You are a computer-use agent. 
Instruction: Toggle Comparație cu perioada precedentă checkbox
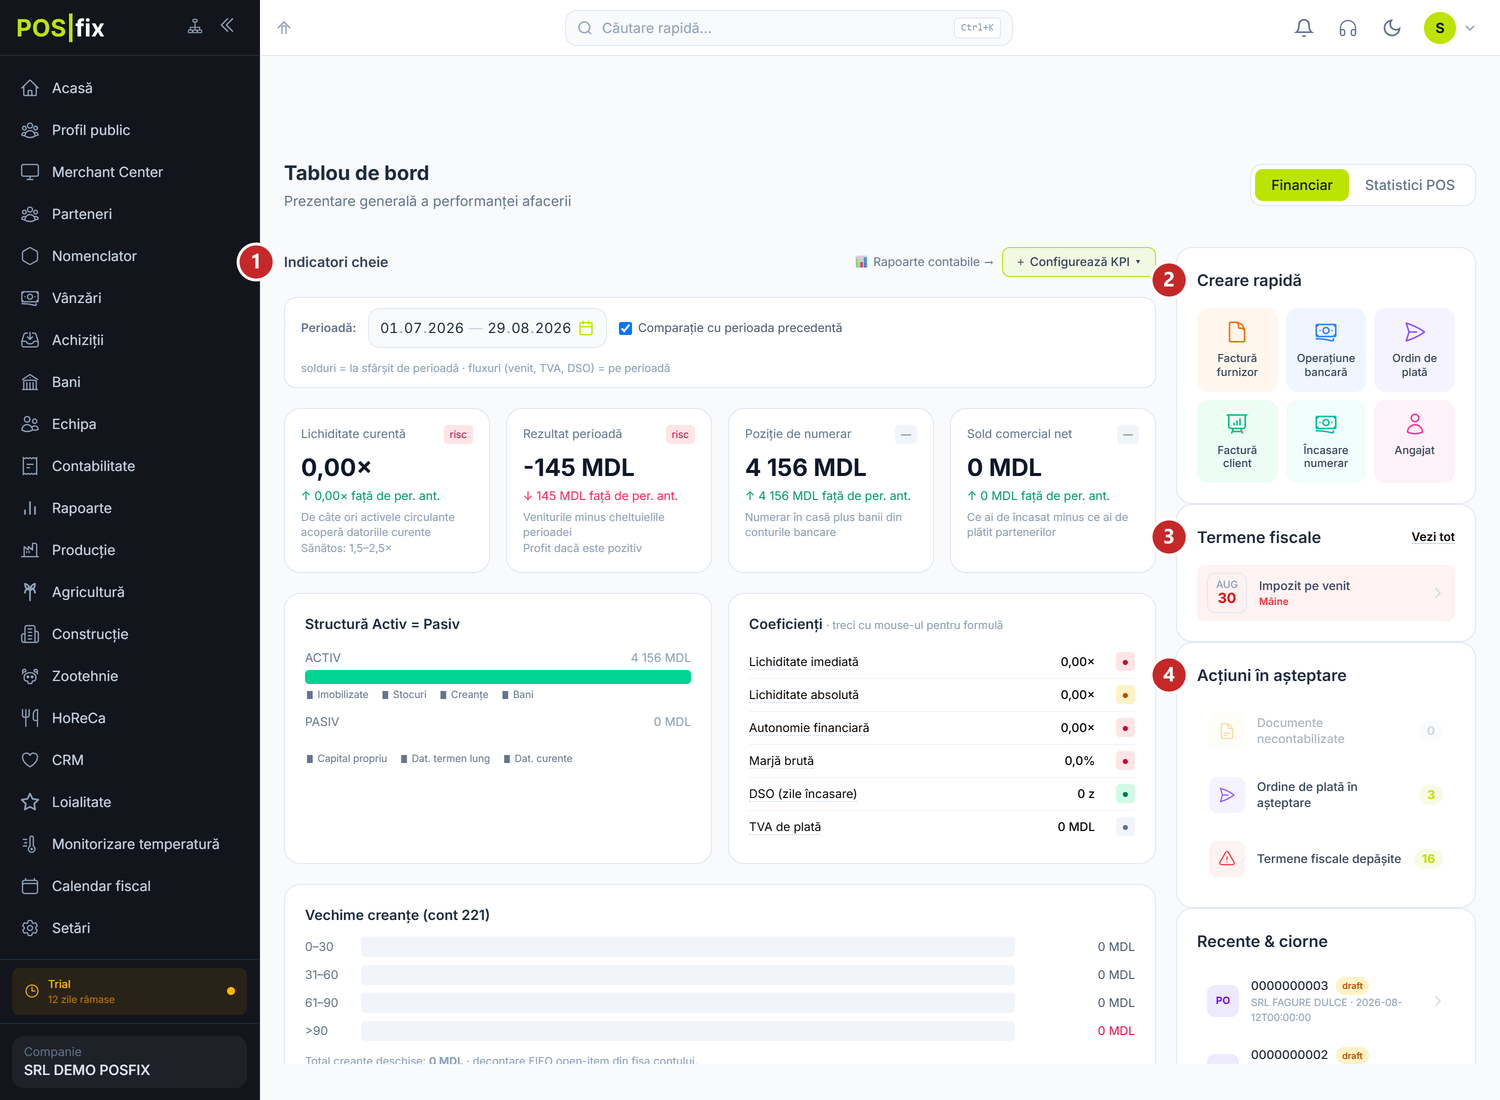coord(625,328)
